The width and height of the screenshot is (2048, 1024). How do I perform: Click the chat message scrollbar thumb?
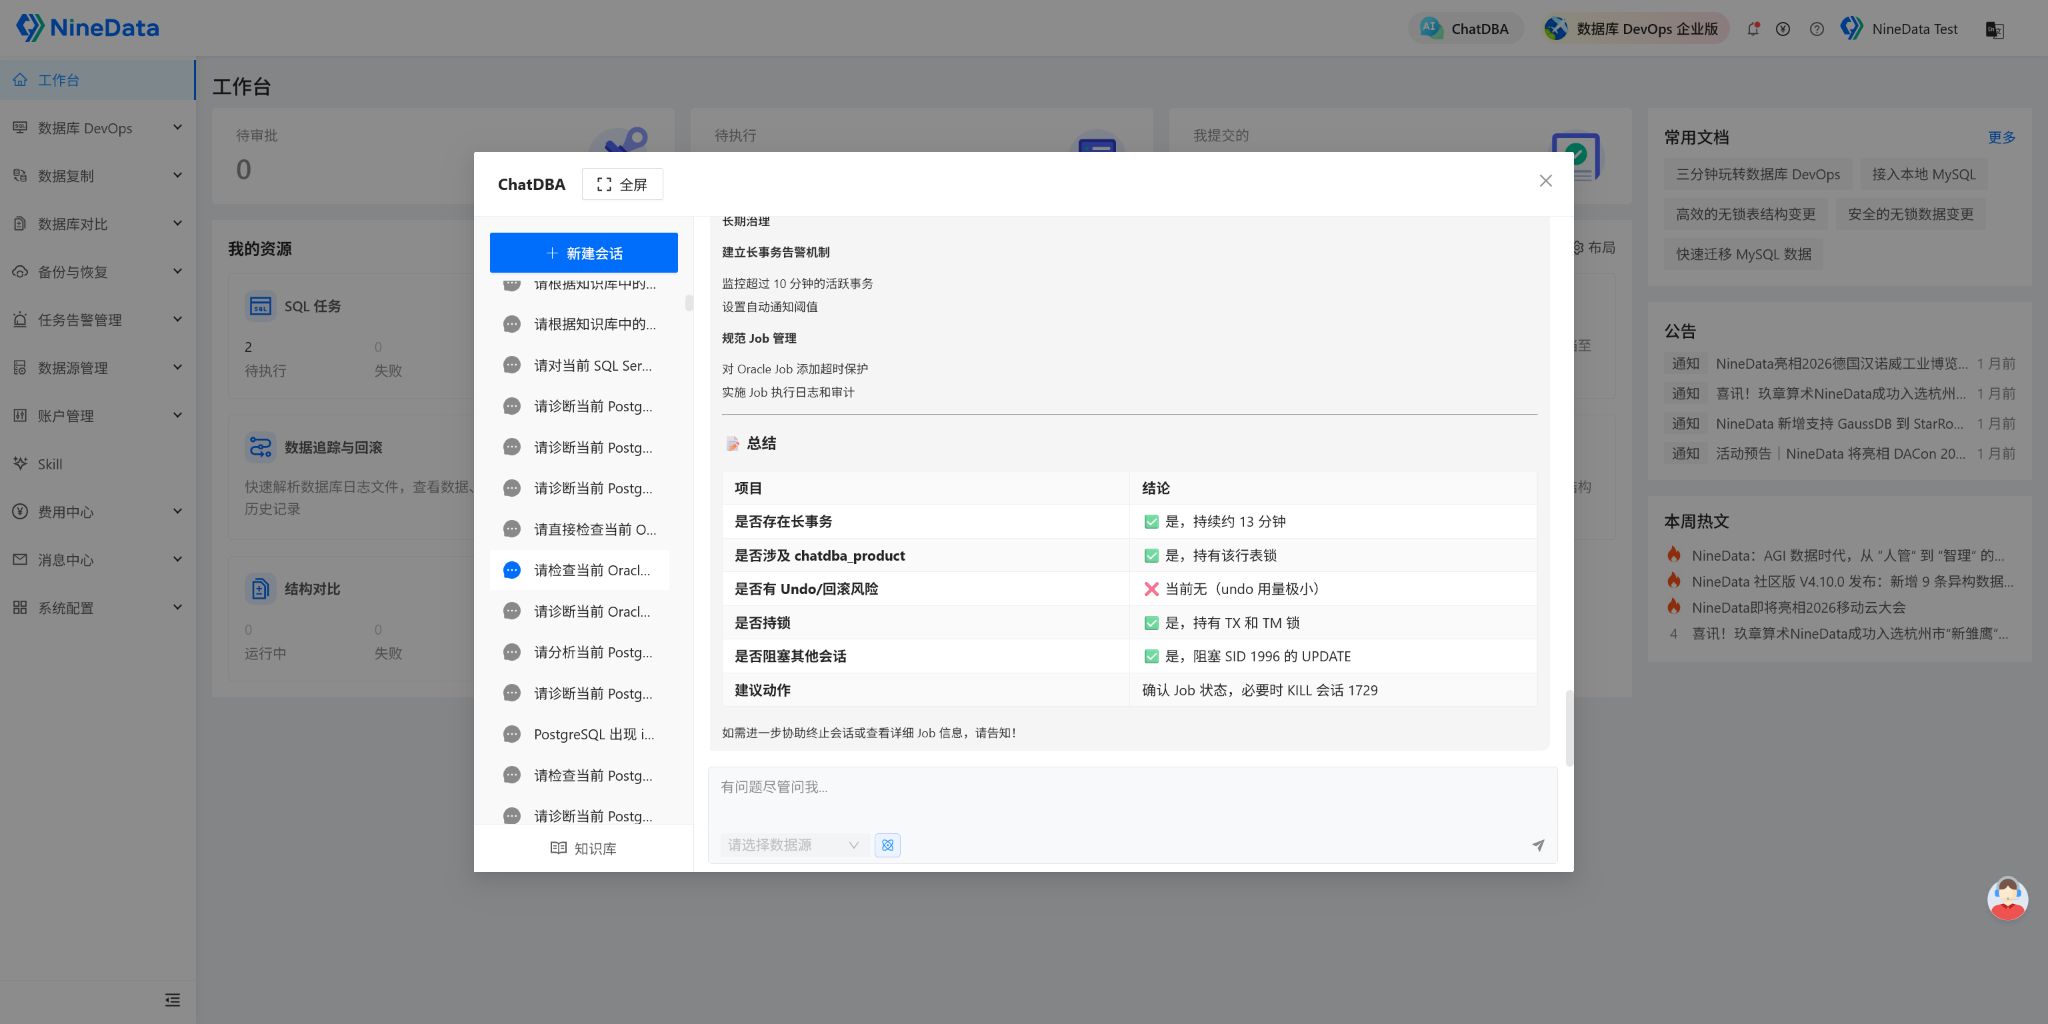point(1569,728)
